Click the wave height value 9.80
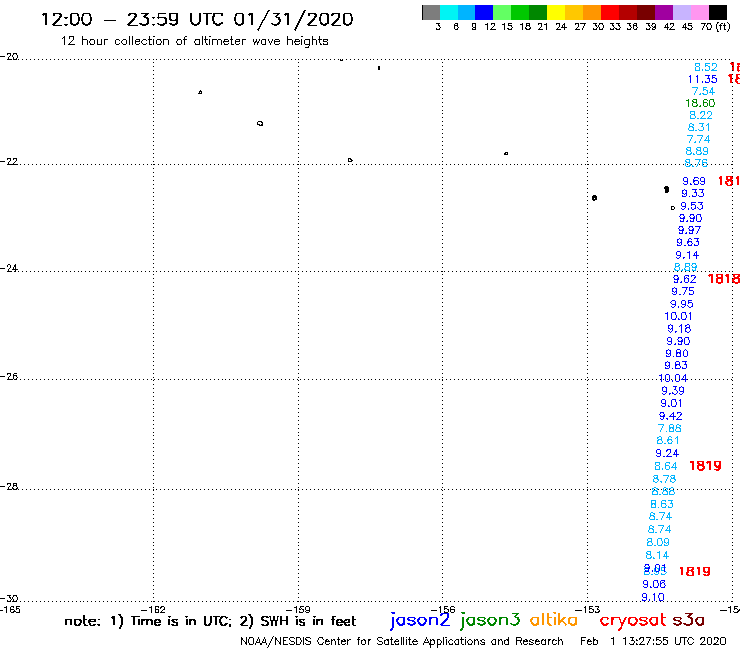Image resolution: width=740 pixels, height=650 pixels. point(677,354)
